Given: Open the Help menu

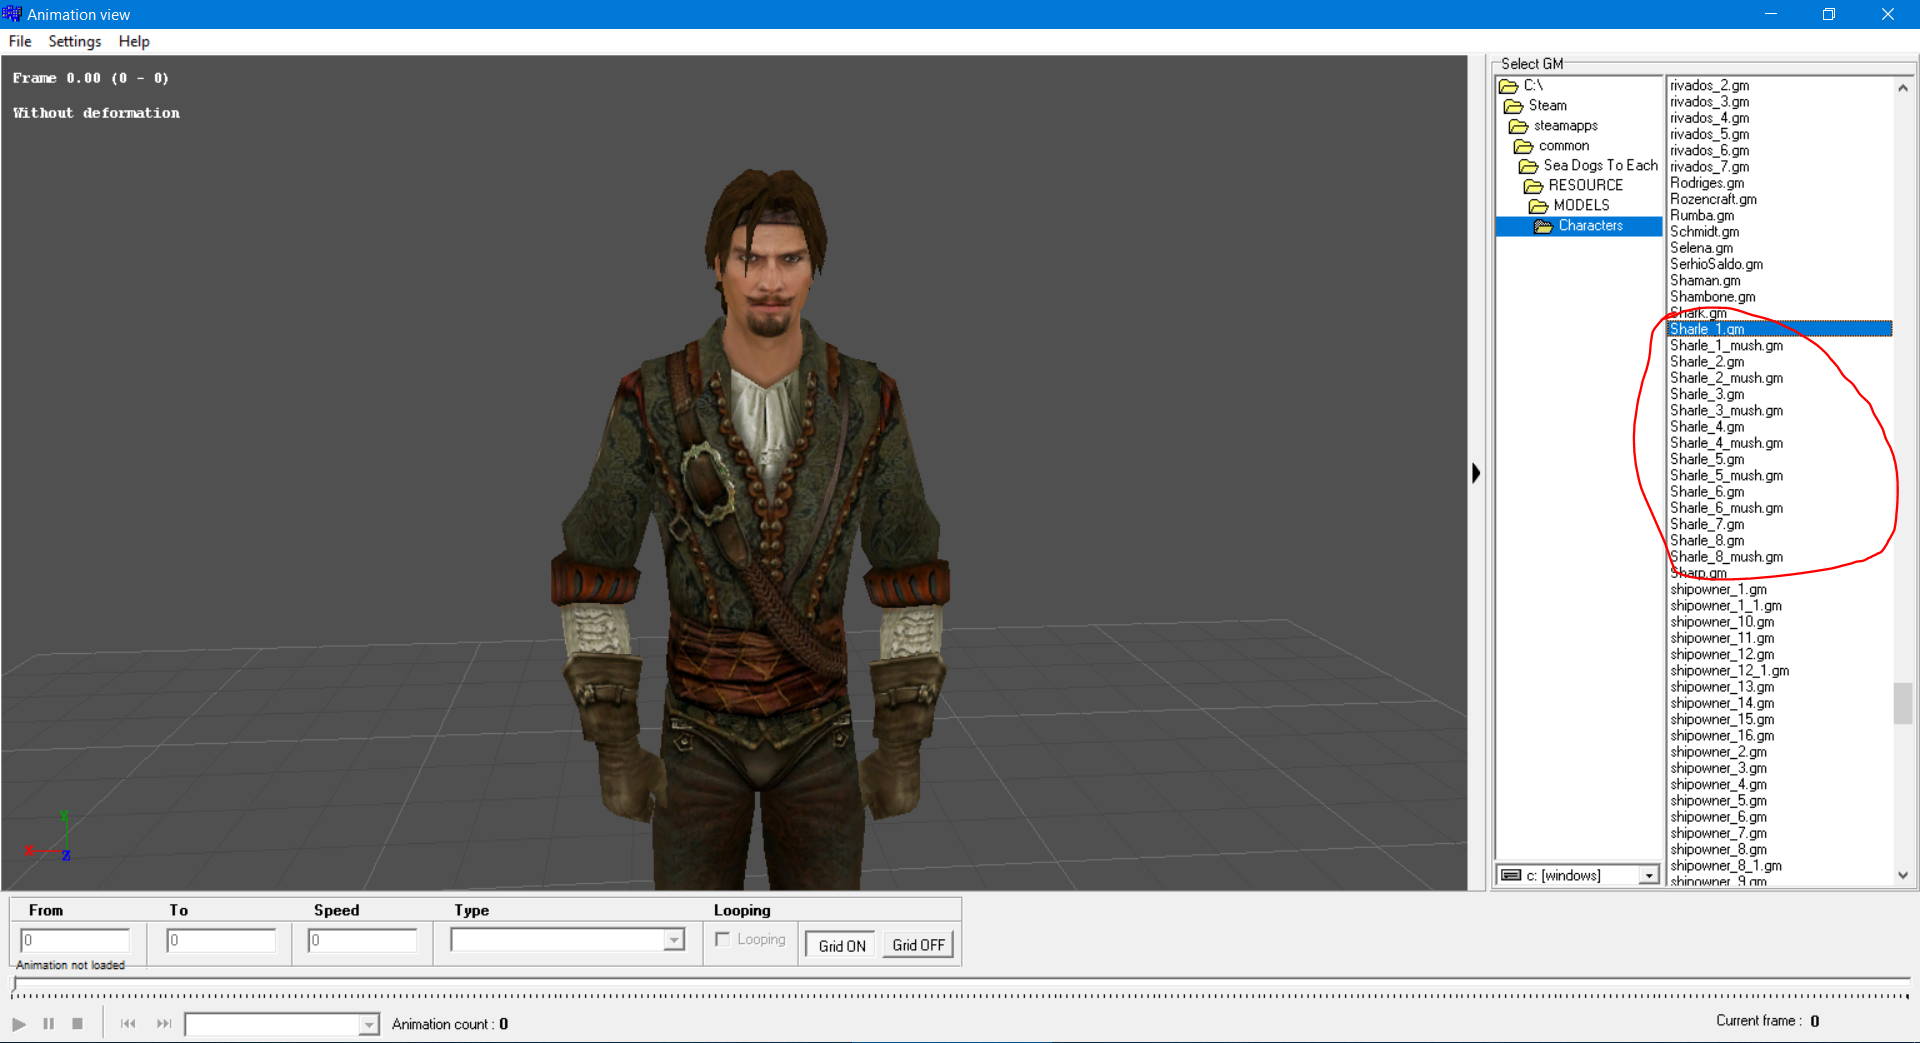Looking at the screenshot, I should tap(134, 41).
